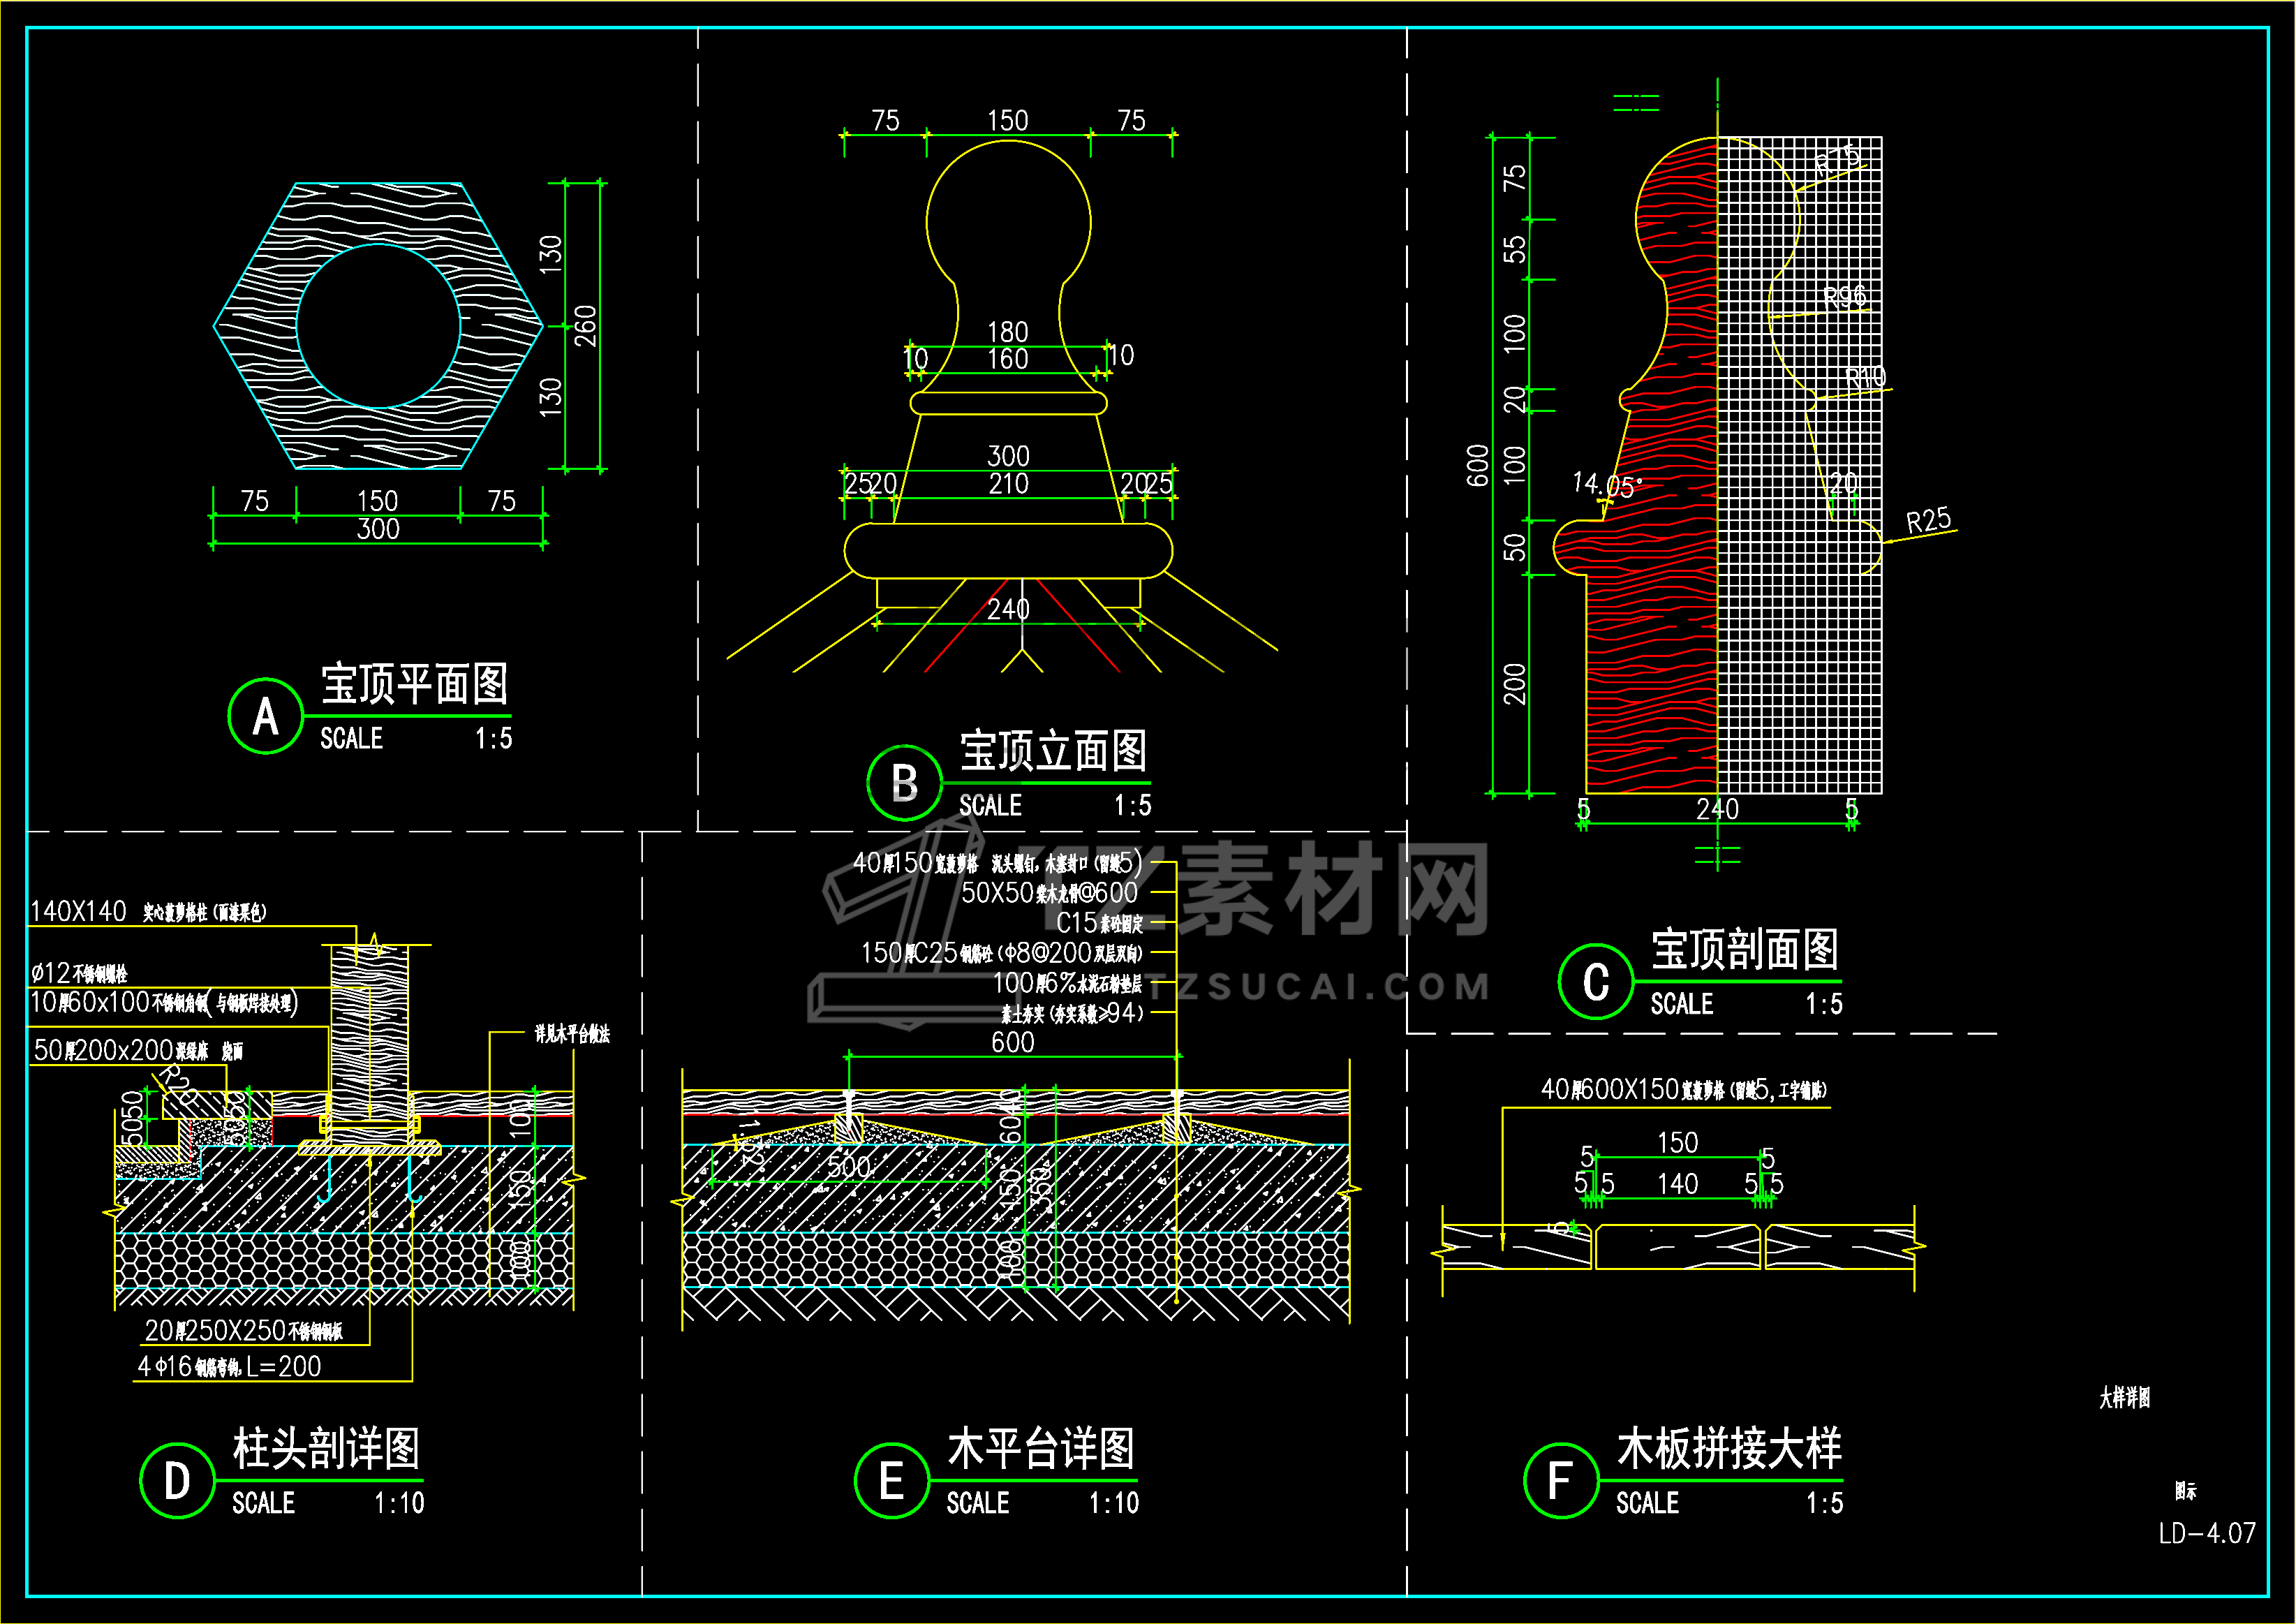Click the sheet number LD-4.07

[x=2207, y=1533]
